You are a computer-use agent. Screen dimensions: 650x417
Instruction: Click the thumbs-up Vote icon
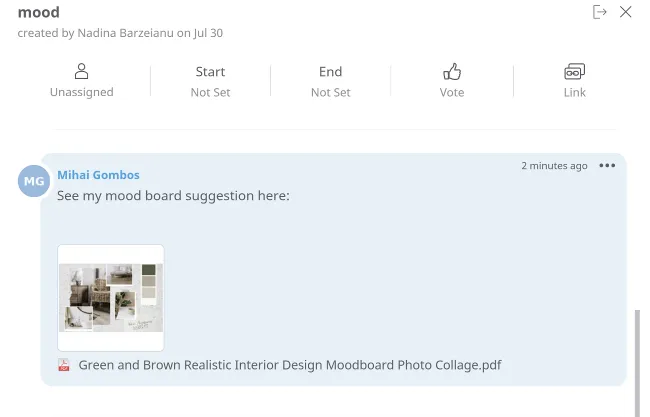[x=452, y=71]
